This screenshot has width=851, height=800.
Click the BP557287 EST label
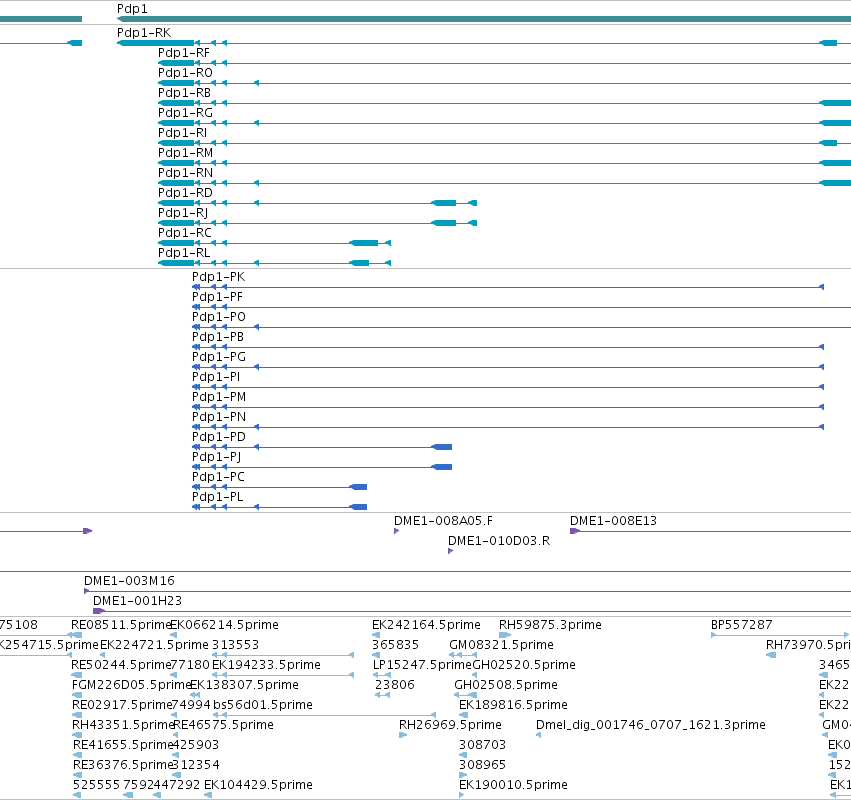tap(741, 625)
